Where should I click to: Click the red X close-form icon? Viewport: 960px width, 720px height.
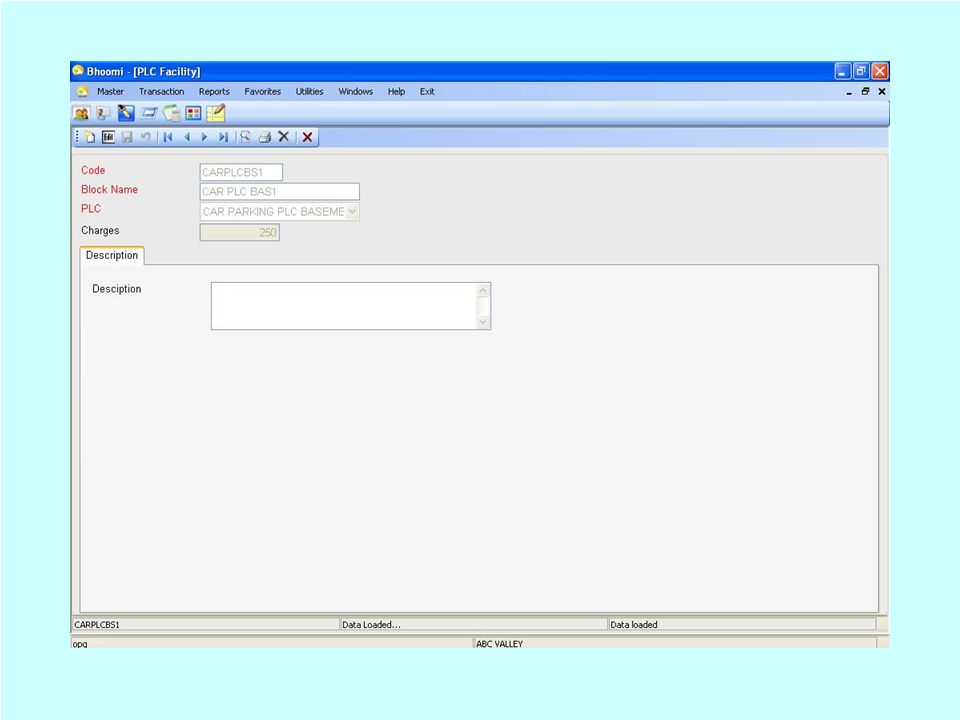pos(307,137)
